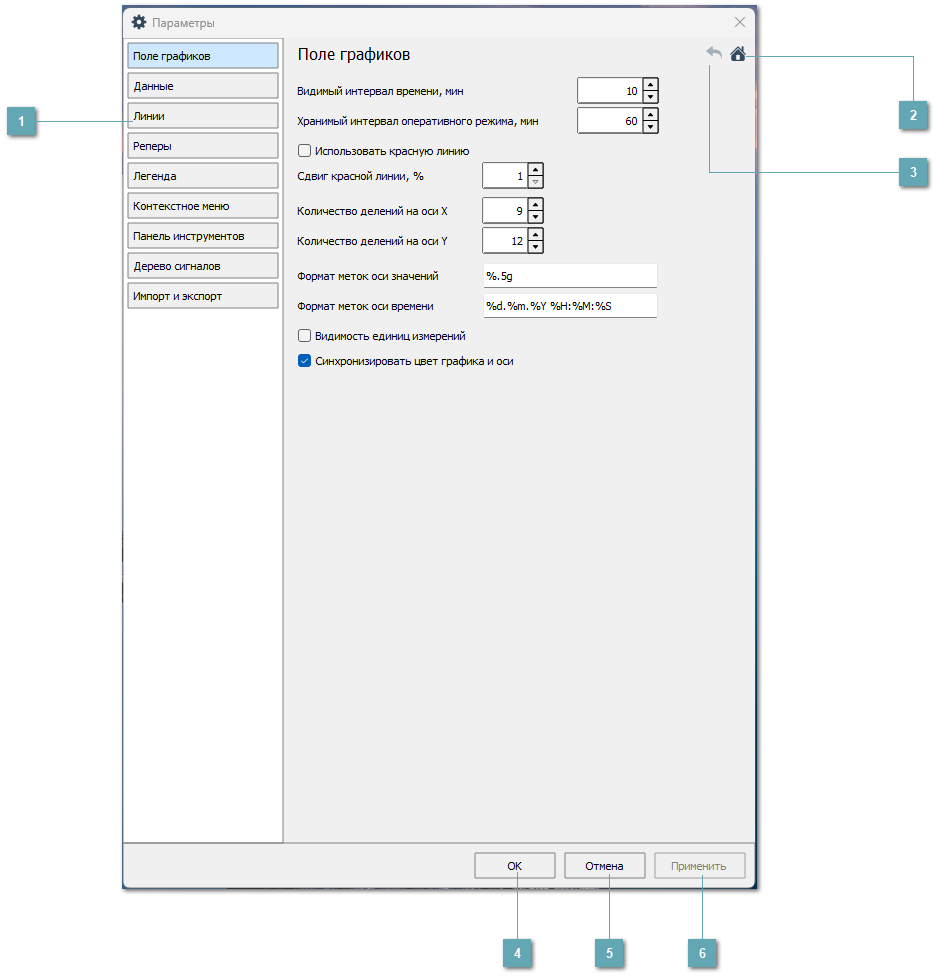Viewport: 938px width, 978px height.
Task: Decrease stored interval using down arrow
Action: 651,127
